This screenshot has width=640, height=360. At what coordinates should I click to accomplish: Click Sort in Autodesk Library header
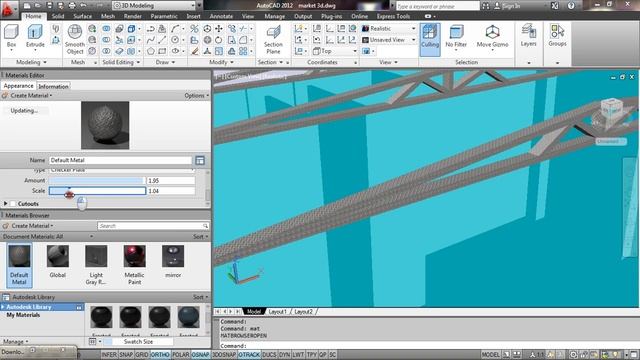tap(200, 297)
